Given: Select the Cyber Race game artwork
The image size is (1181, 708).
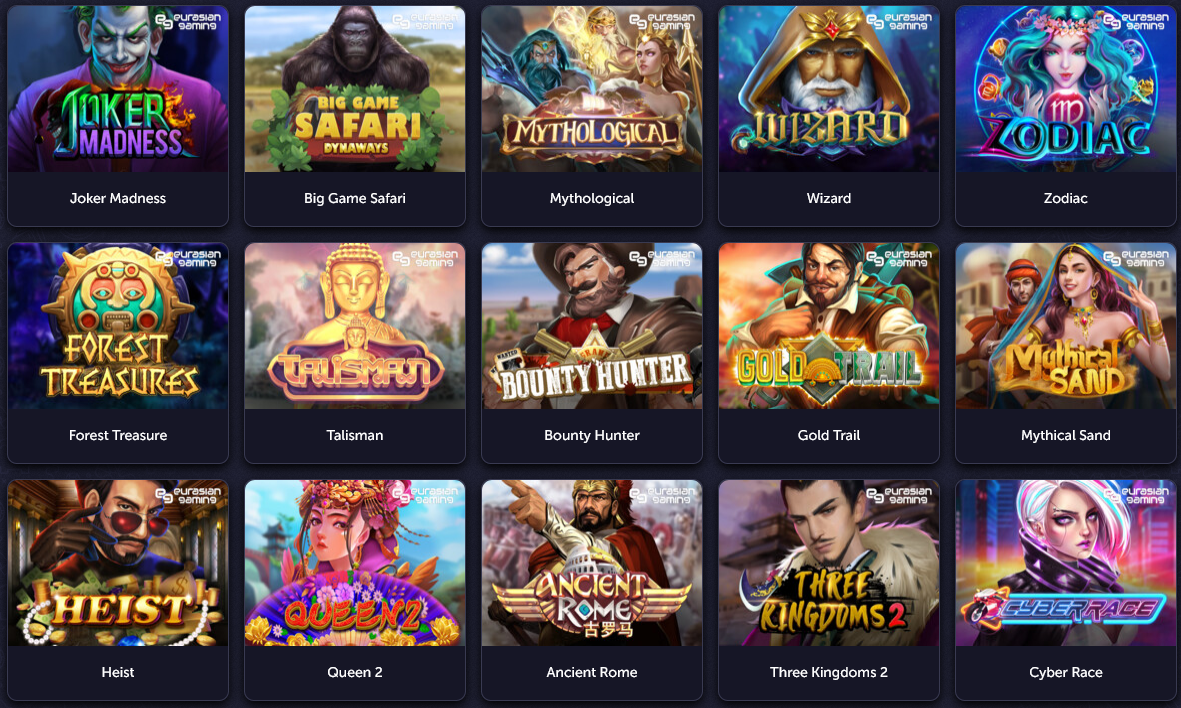Looking at the screenshot, I should pos(1066,563).
